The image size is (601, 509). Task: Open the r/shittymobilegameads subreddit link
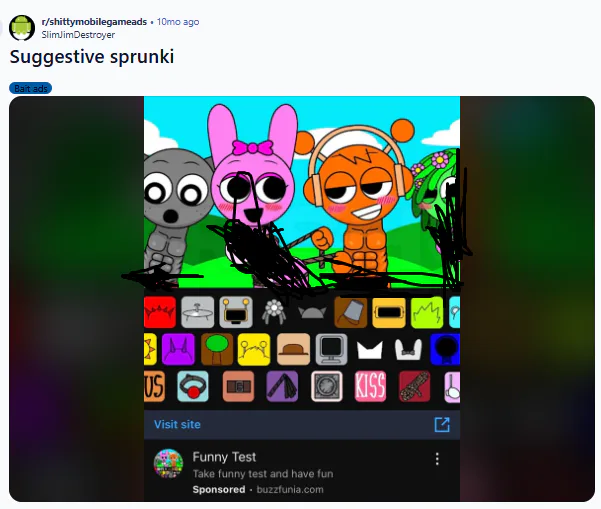94,22
